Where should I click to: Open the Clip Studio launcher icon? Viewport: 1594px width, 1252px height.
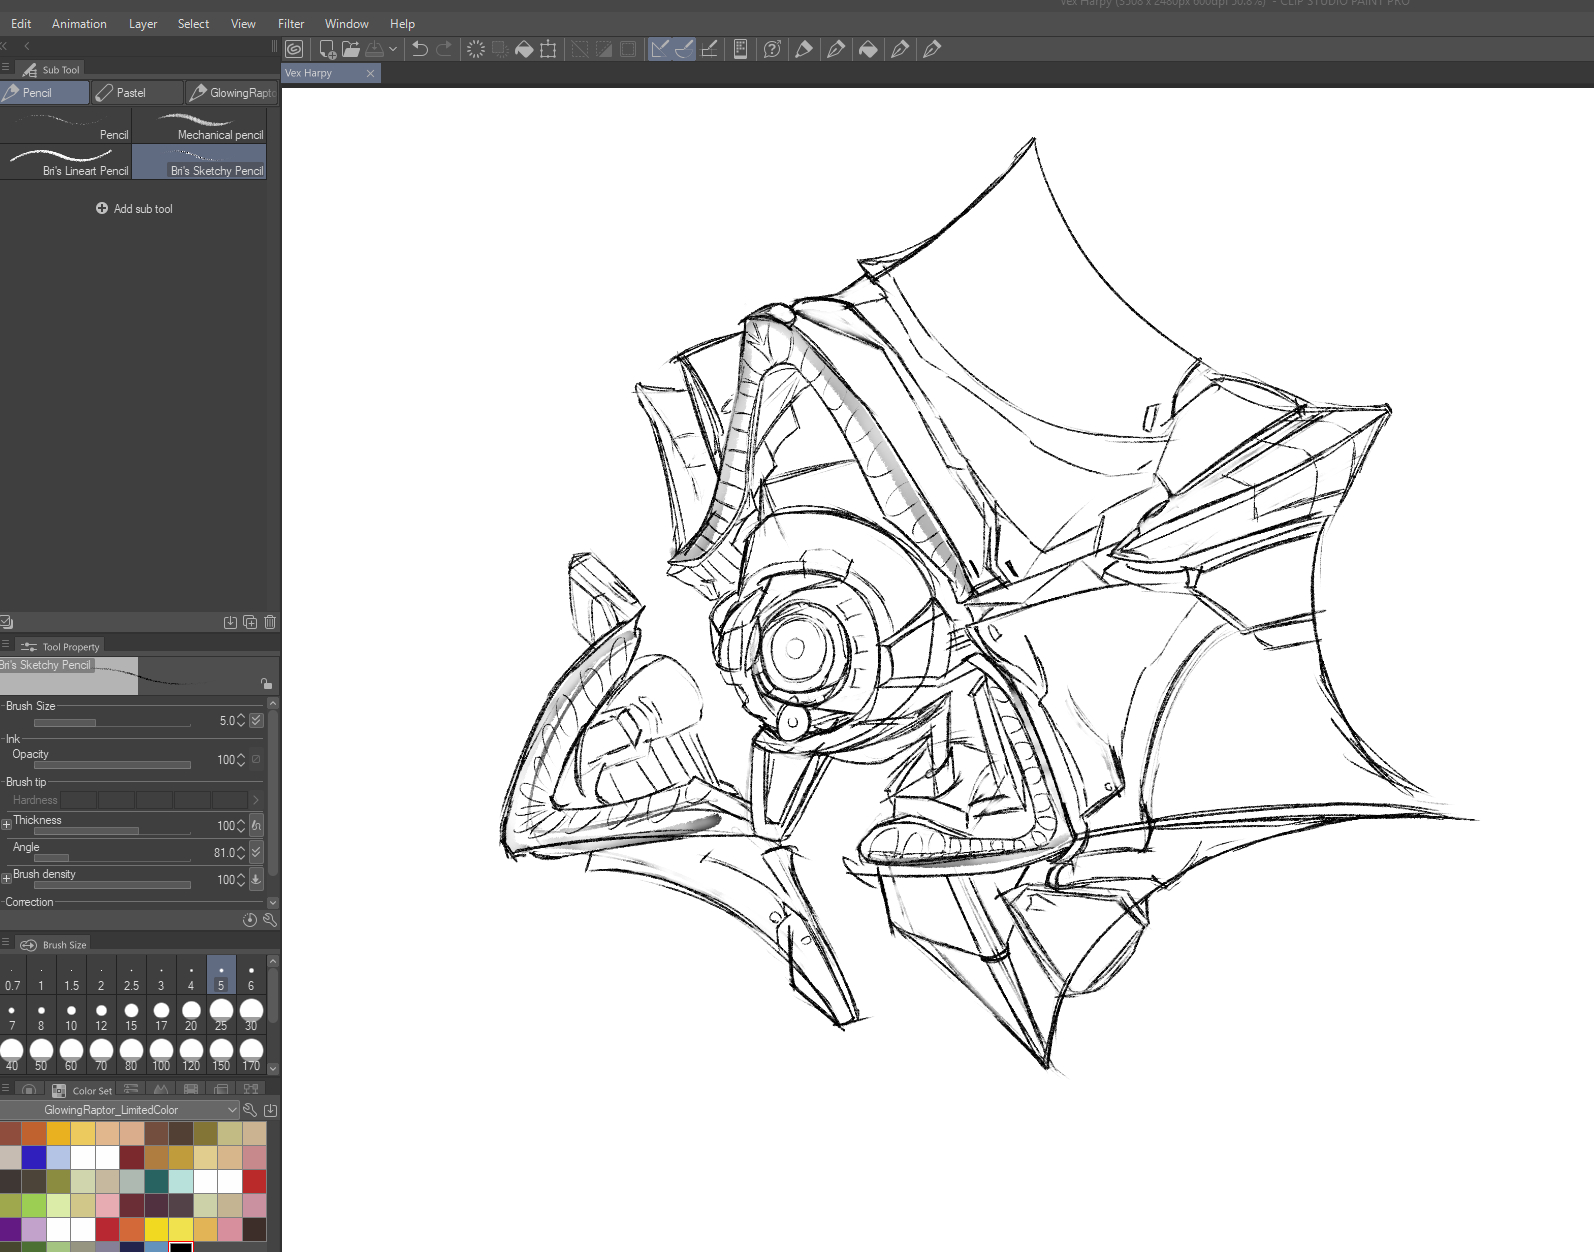click(x=294, y=49)
